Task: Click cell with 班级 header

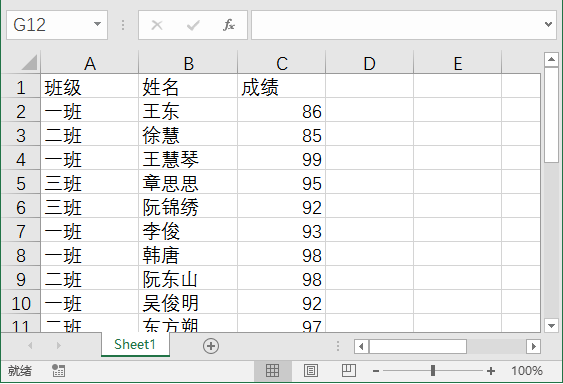Action: (x=90, y=86)
